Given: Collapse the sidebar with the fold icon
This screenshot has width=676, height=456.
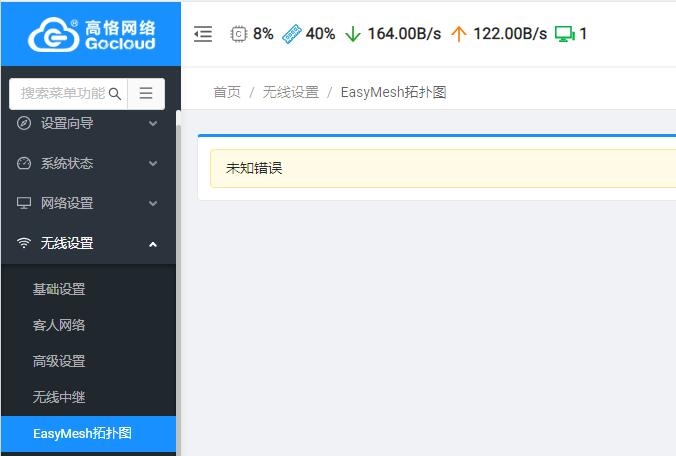Looking at the screenshot, I should [x=203, y=34].
